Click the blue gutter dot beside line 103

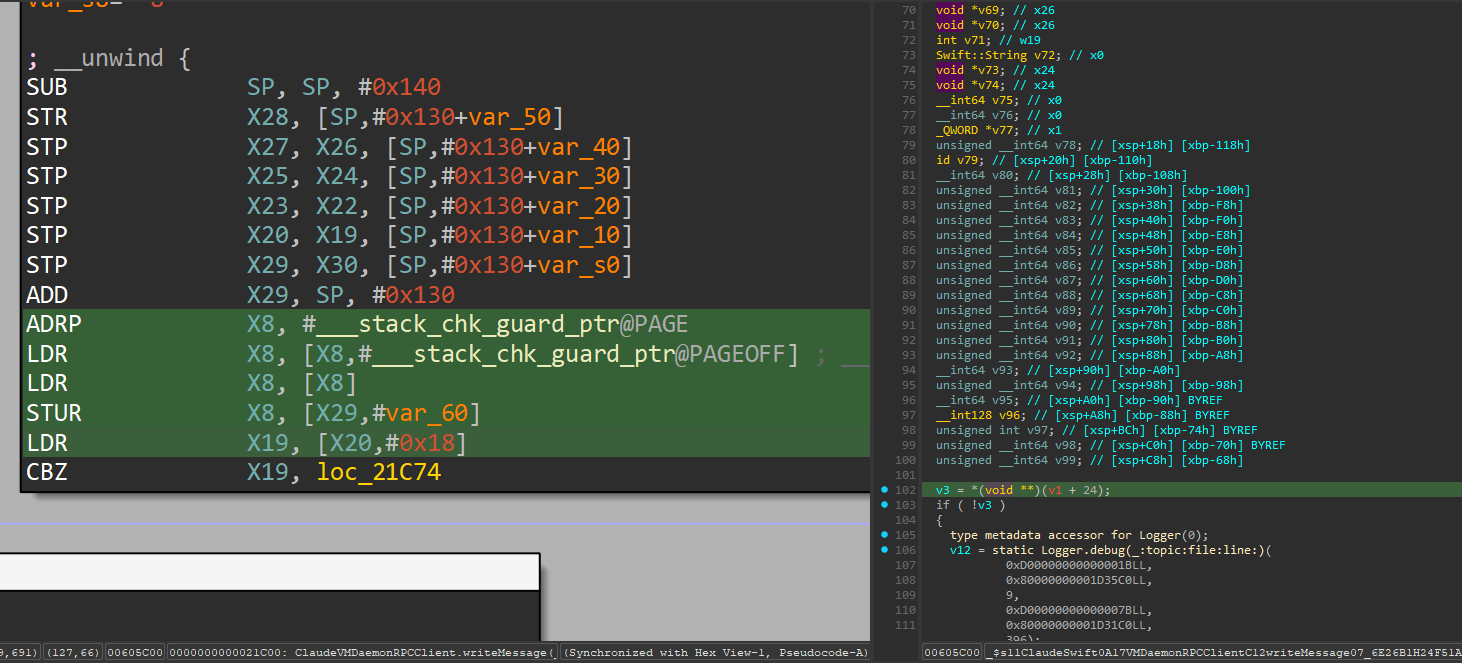coord(884,505)
